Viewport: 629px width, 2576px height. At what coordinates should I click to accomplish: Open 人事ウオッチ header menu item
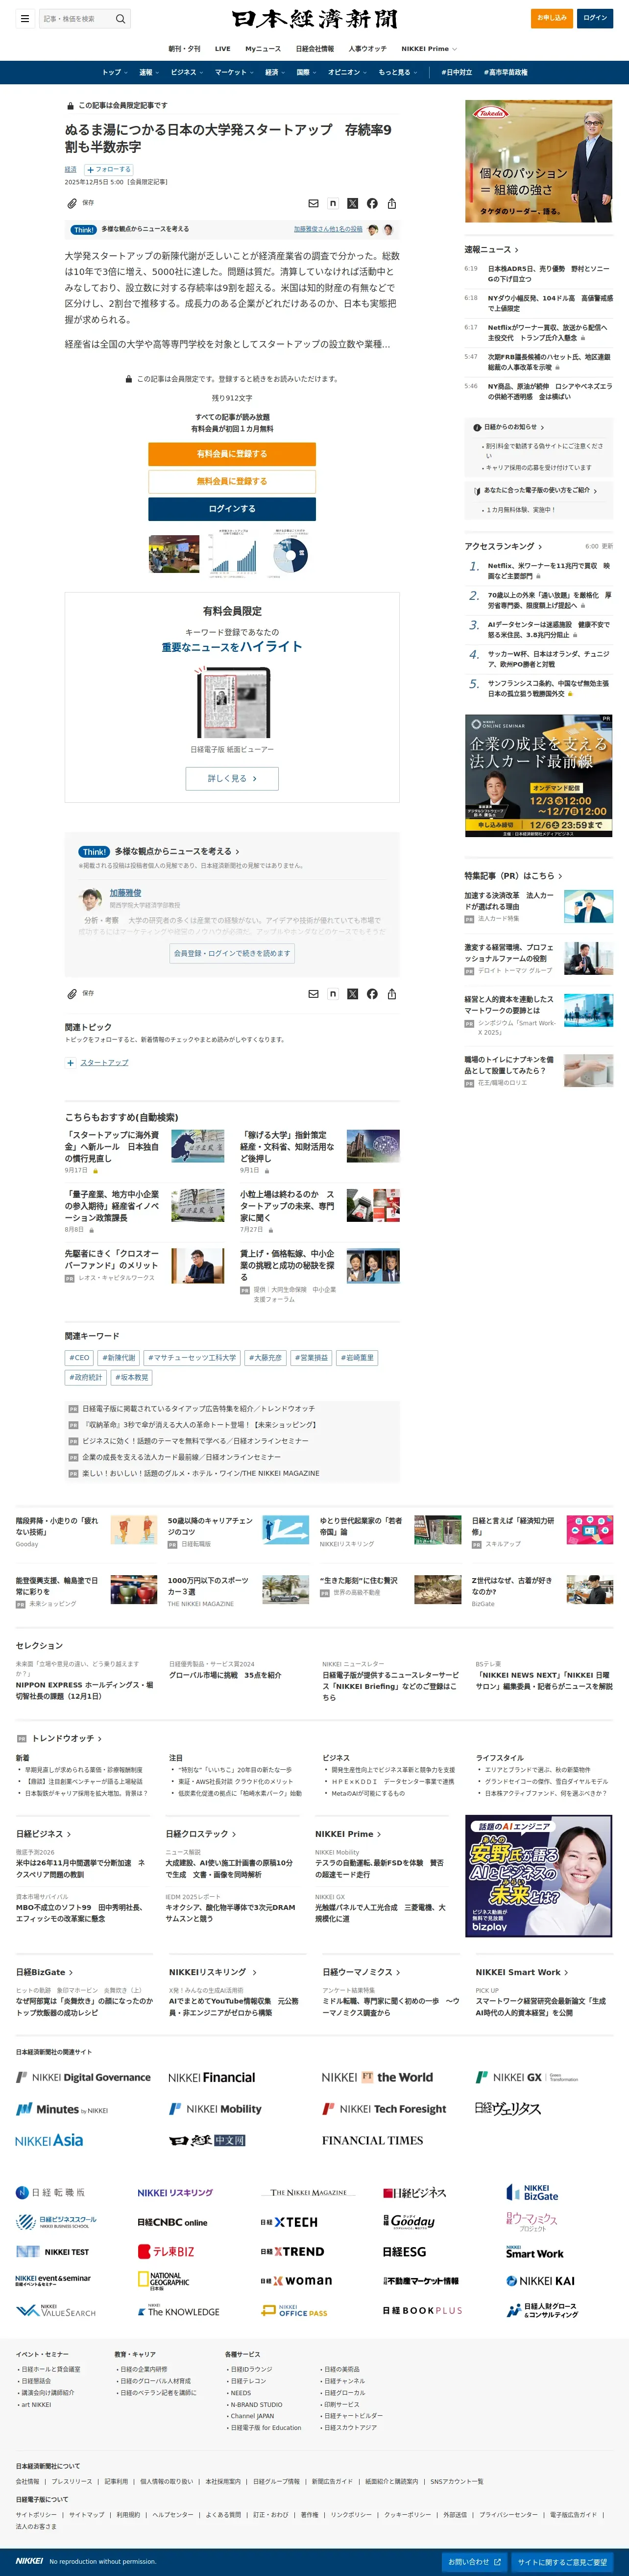(367, 49)
